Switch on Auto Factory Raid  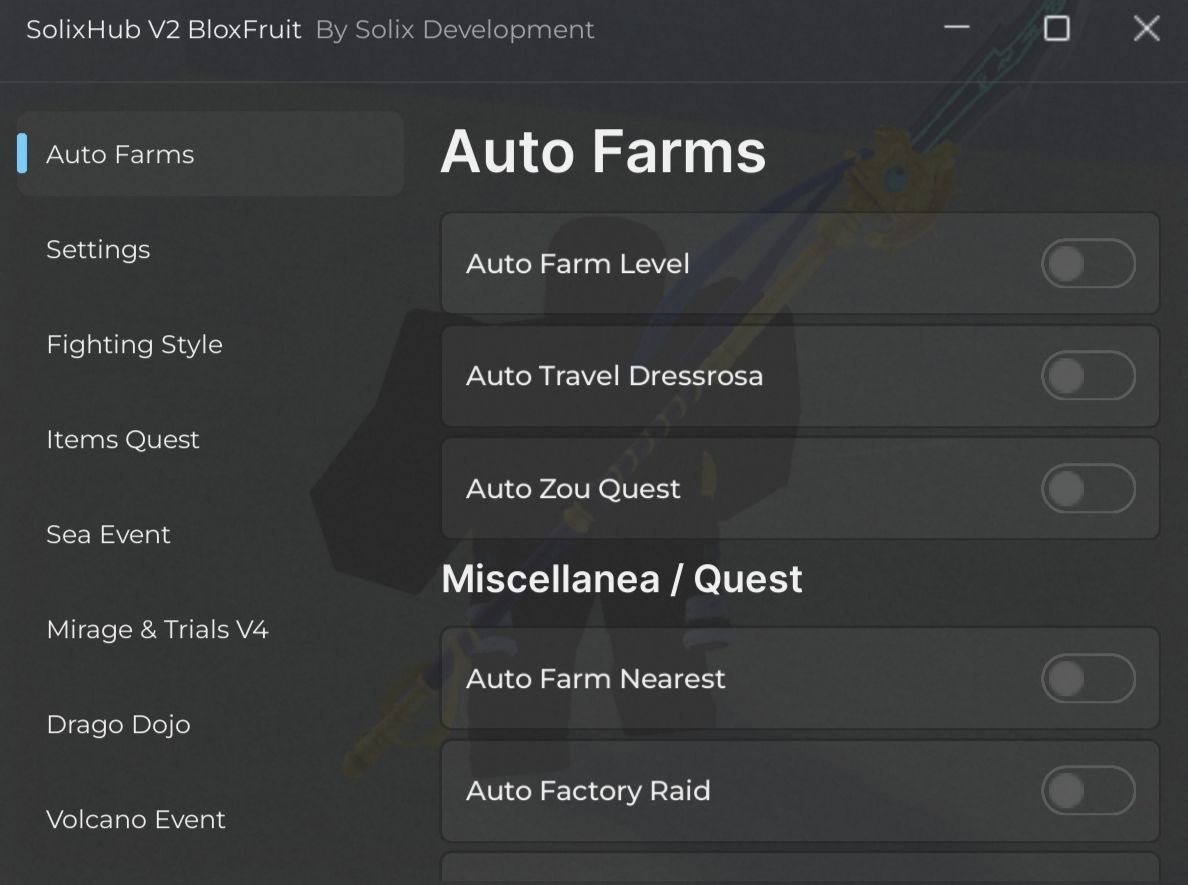(x=1087, y=791)
